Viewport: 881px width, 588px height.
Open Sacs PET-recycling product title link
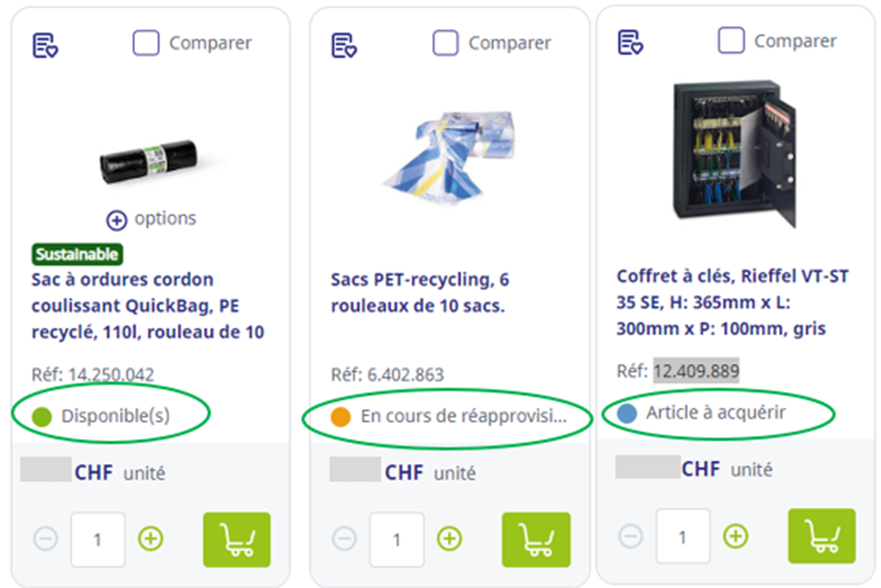coord(420,292)
